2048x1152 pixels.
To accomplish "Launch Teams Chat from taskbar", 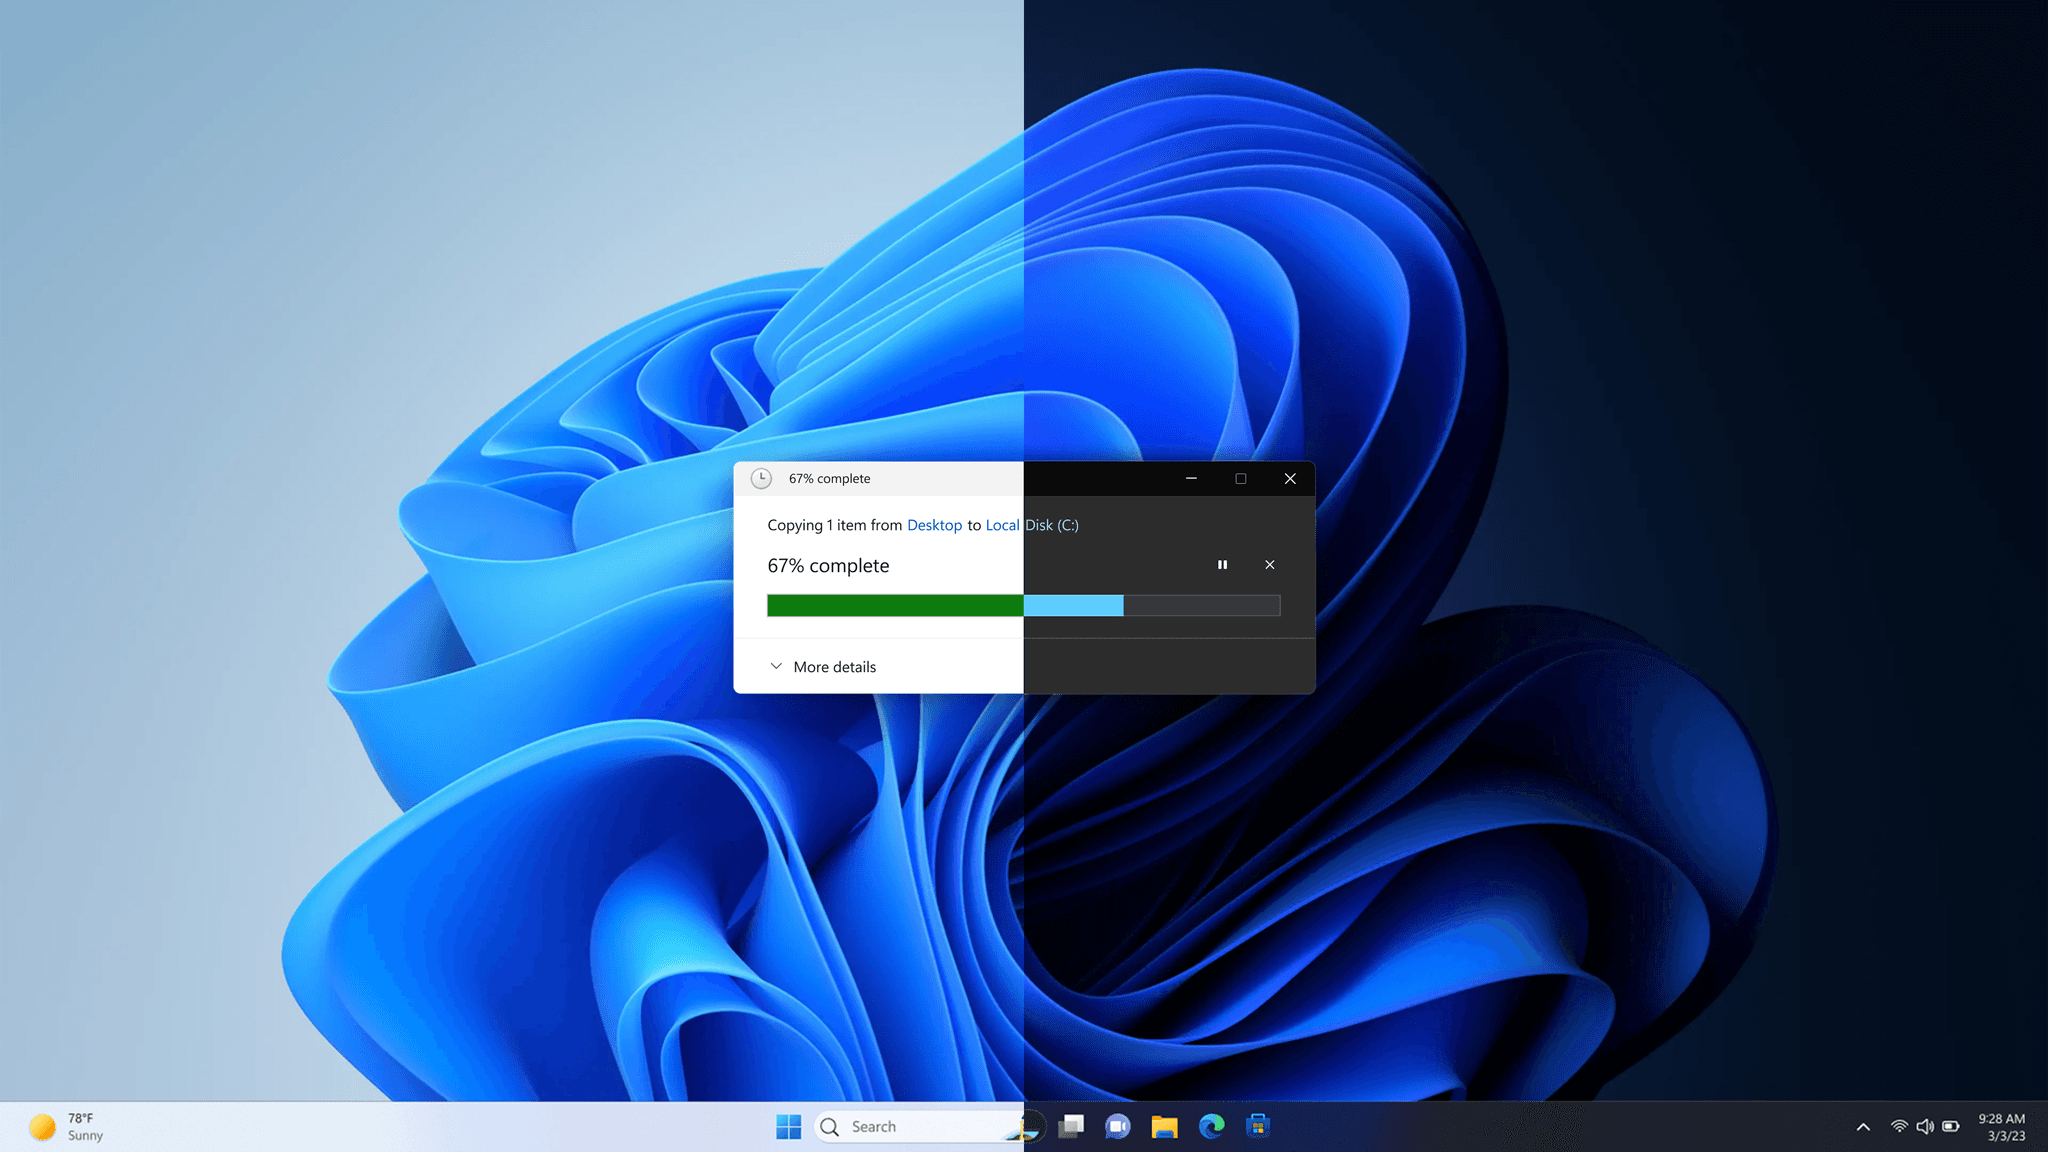I will [1117, 1127].
